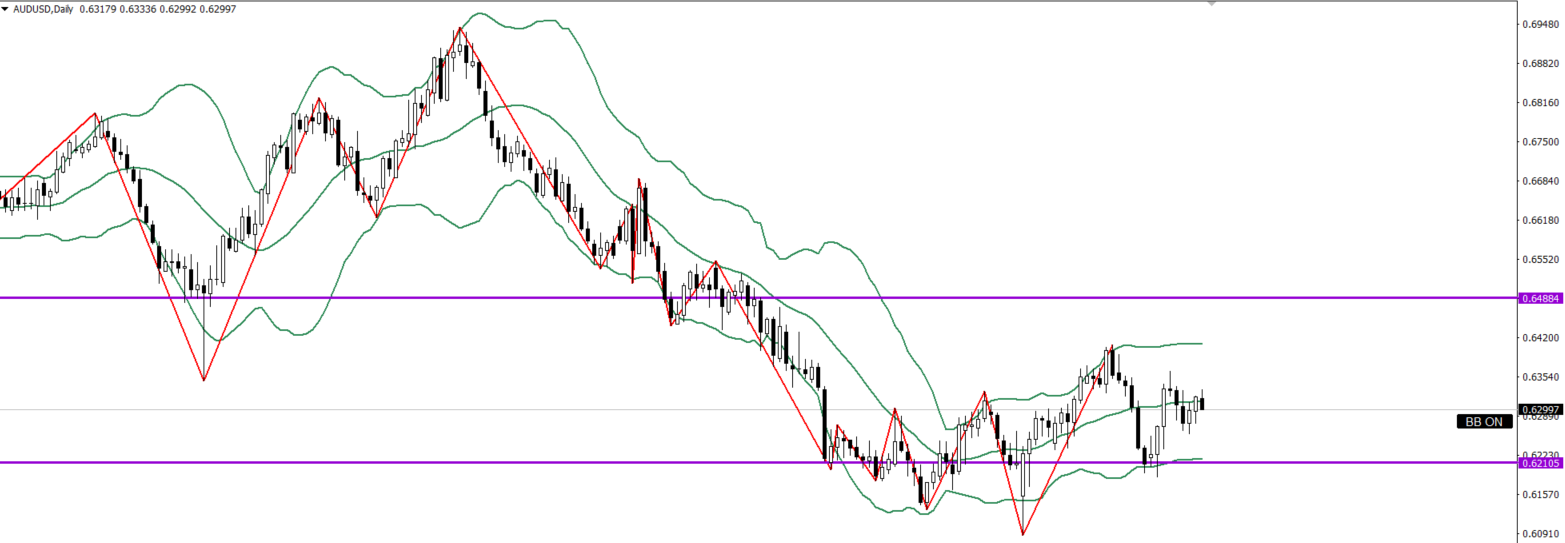Click the 0.68160 label on price axis
The image size is (1565, 543).
1541,103
